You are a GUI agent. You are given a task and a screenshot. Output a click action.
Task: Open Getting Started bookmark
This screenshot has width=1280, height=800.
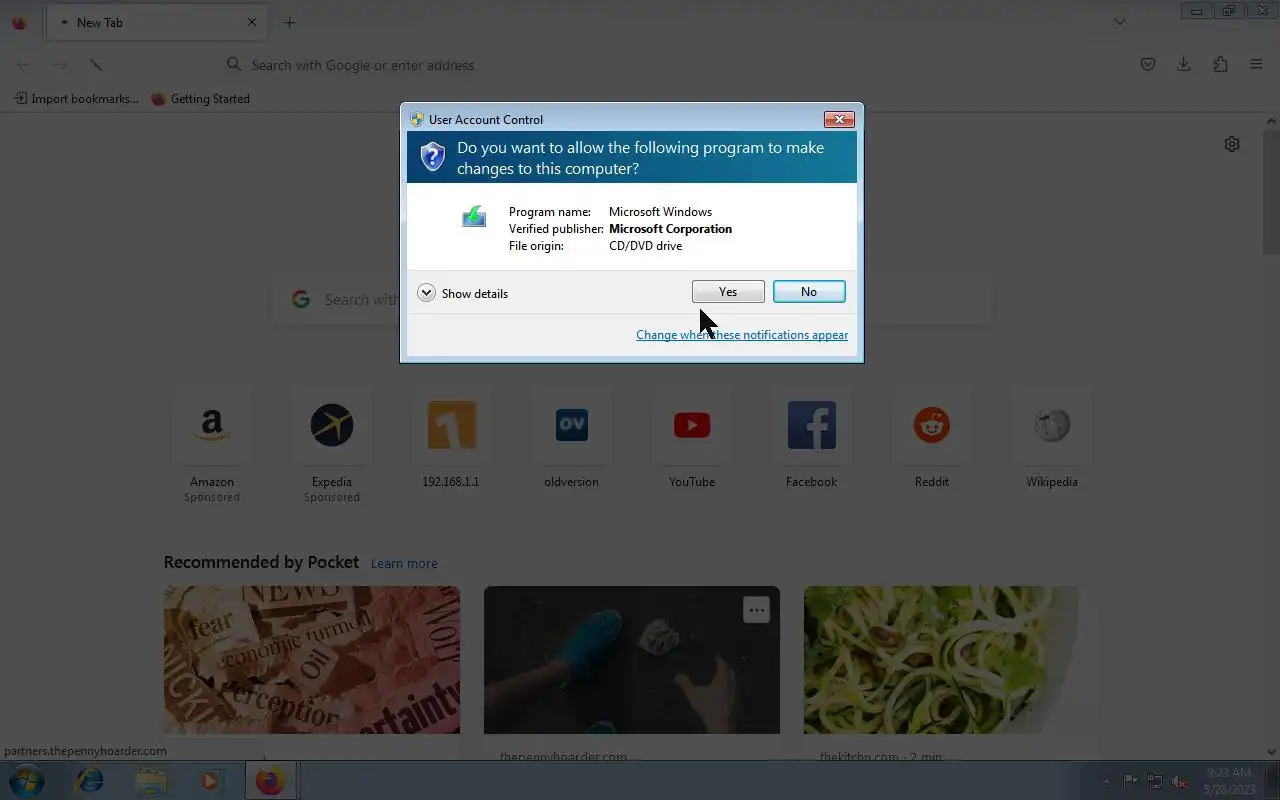point(200,99)
